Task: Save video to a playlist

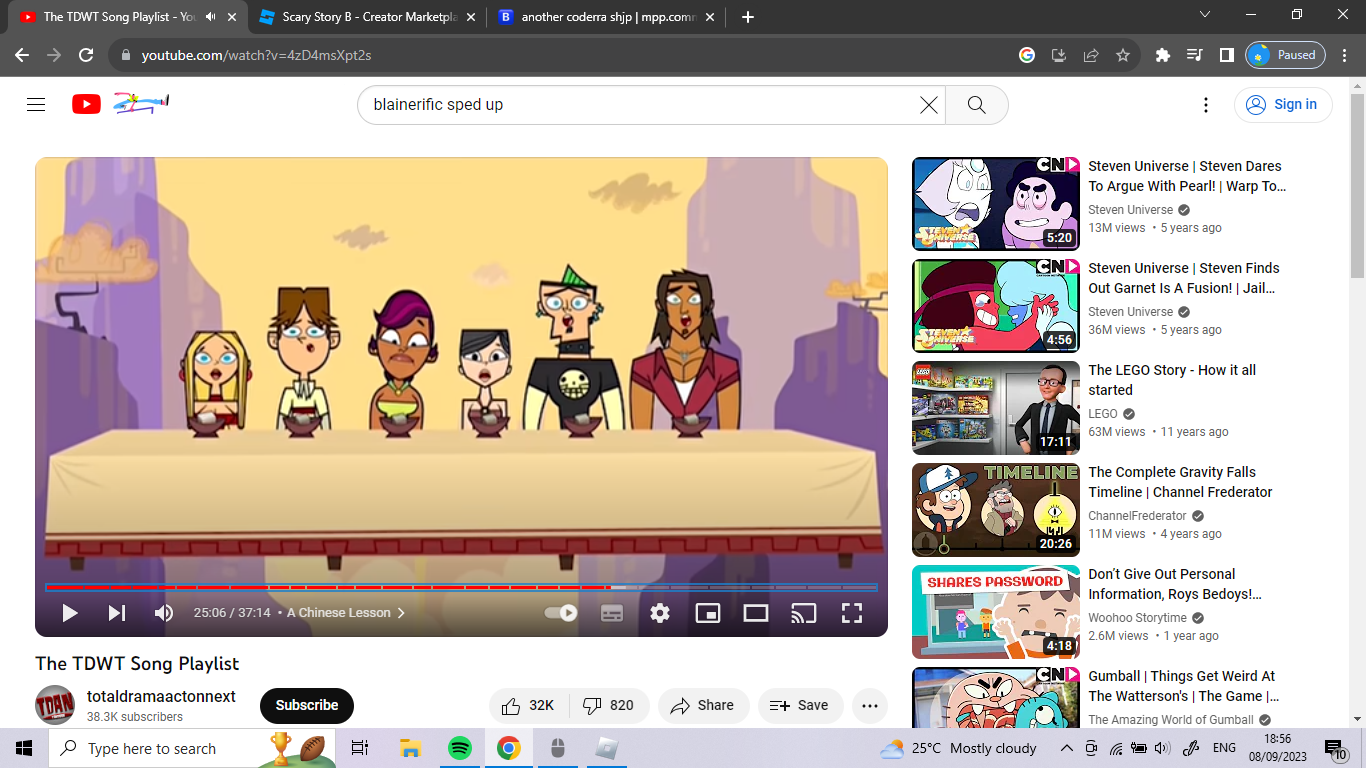Action: point(800,705)
